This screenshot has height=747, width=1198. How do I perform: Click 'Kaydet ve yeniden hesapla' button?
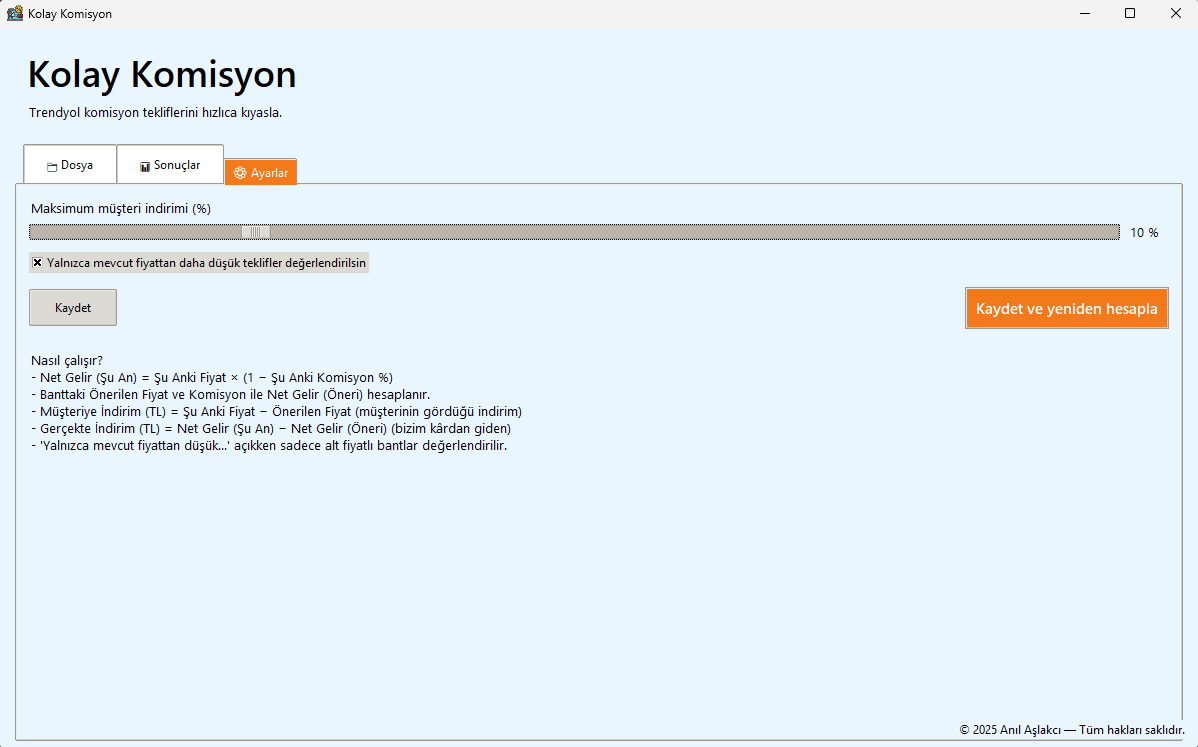(1067, 309)
